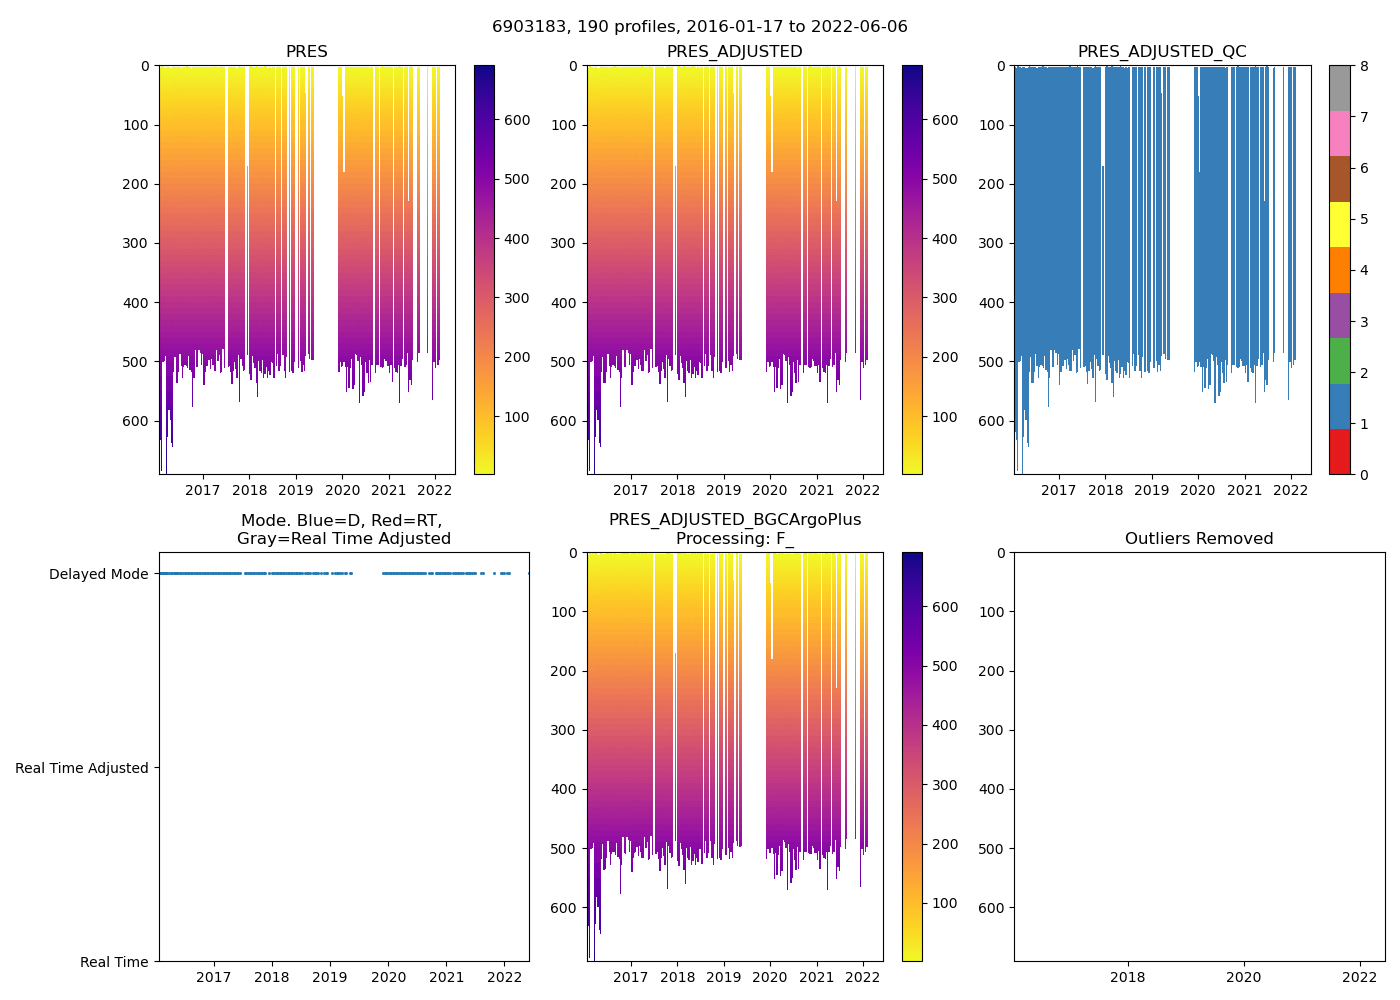Click the Delayed Mode axis label
Screen dimensions: 1400x1000
(x=98, y=574)
